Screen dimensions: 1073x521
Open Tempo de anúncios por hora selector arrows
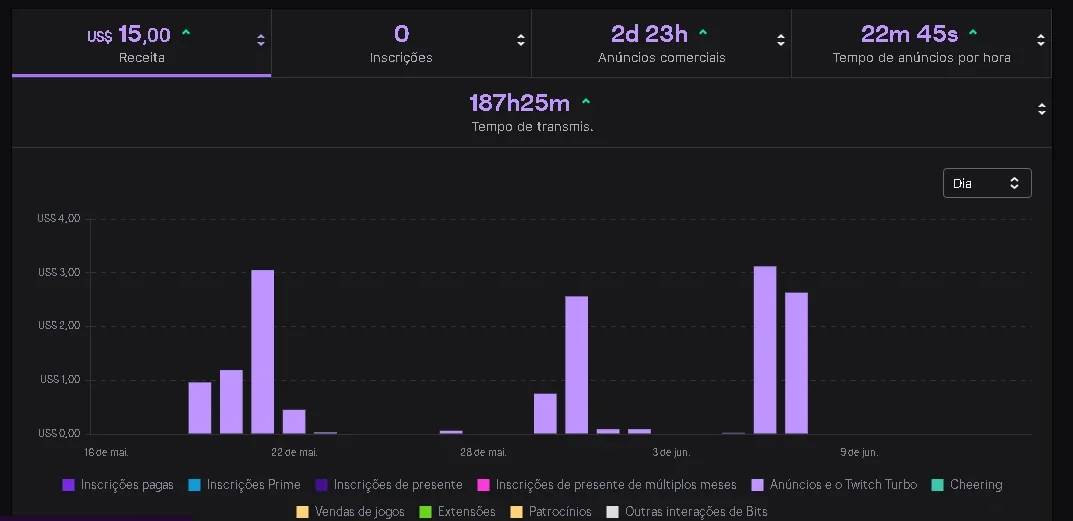[1041, 40]
